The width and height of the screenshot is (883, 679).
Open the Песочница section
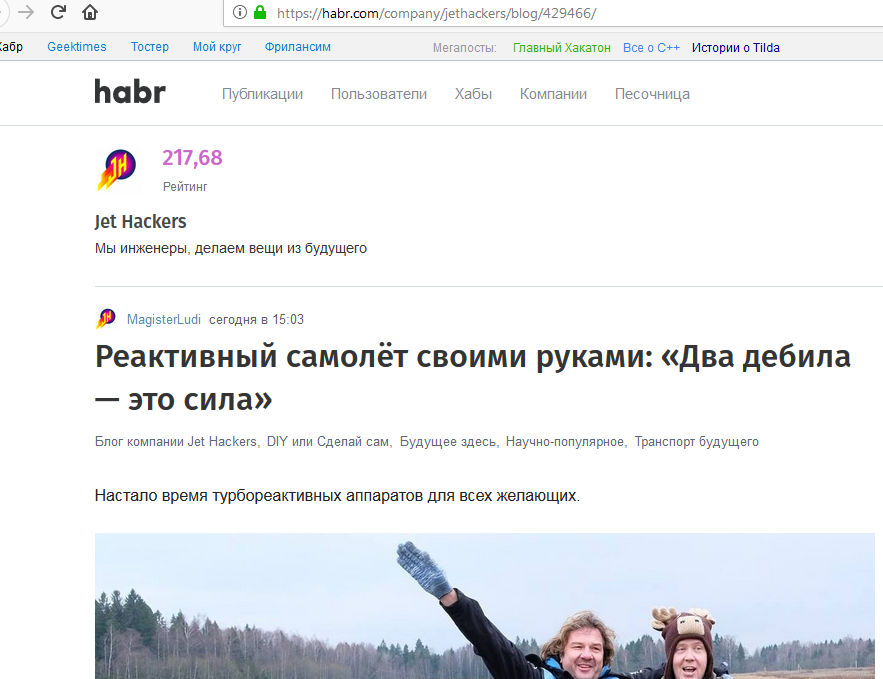pyautogui.click(x=652, y=94)
